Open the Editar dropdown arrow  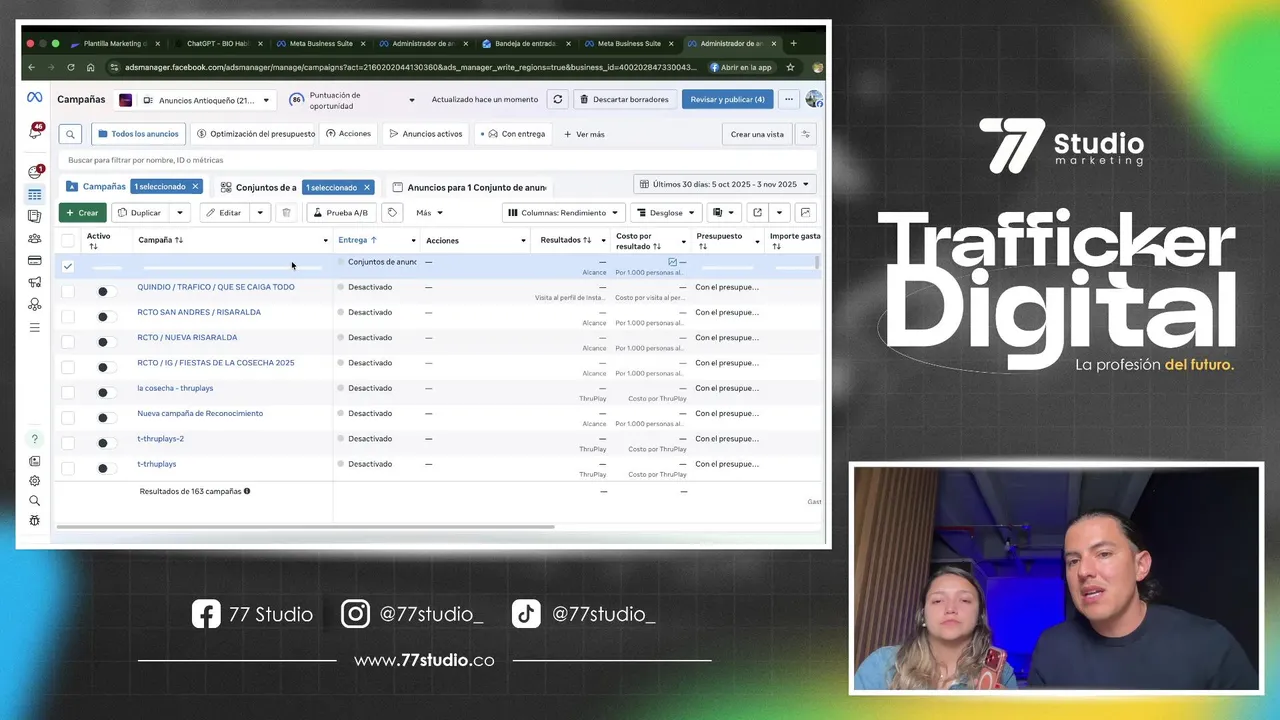pyautogui.click(x=259, y=213)
